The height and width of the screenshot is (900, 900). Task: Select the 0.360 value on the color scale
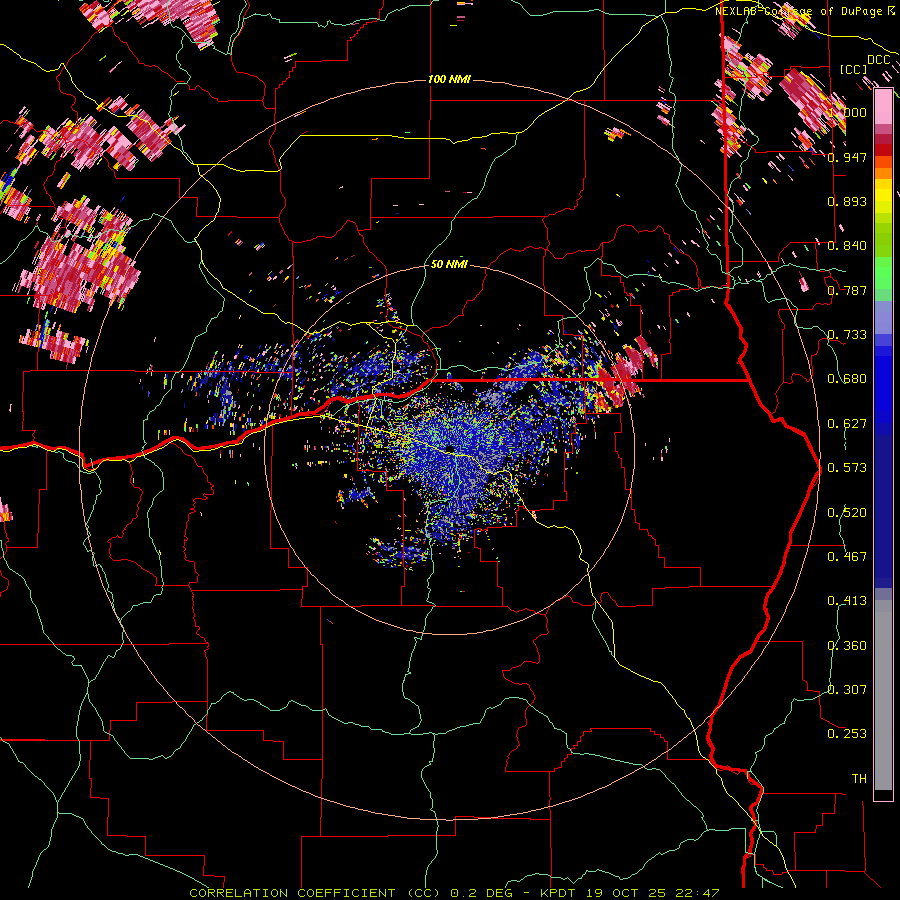click(x=847, y=645)
